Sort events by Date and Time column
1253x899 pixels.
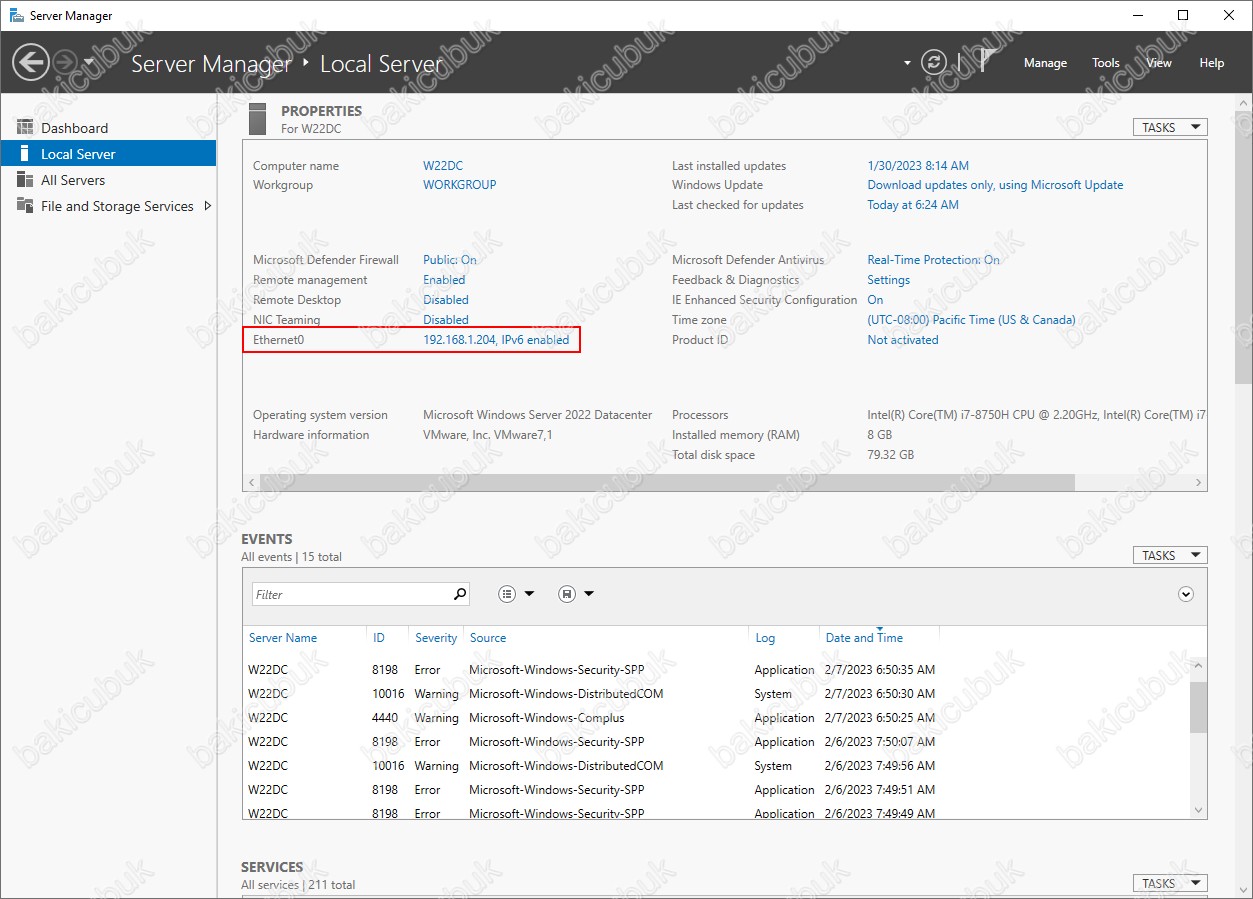[x=864, y=638]
